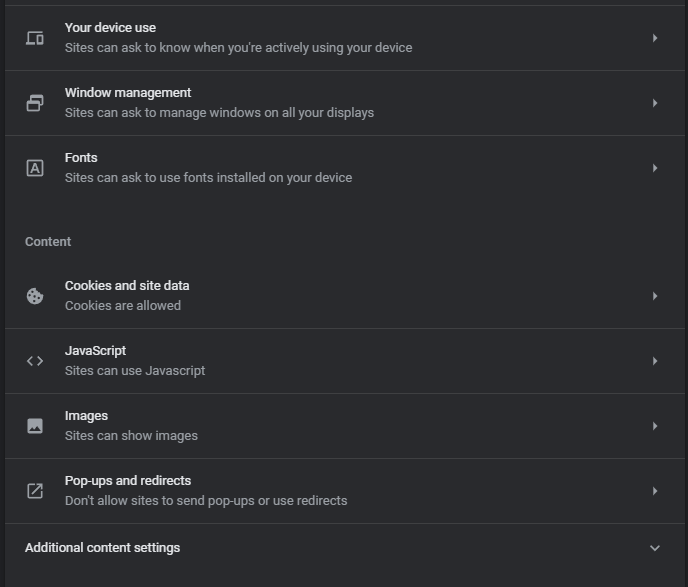Click the JavaScript code brackets icon
Image resolution: width=688 pixels, height=587 pixels.
(35, 361)
